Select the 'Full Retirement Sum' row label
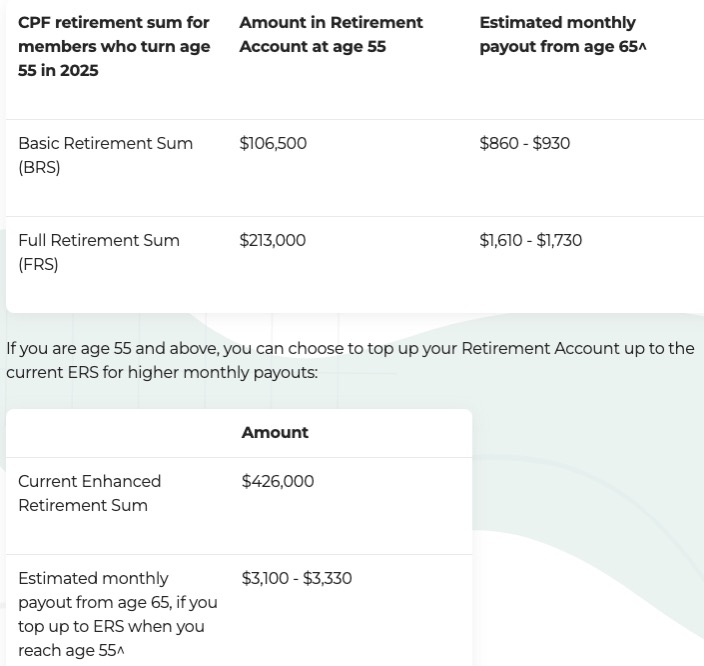704x666 pixels. click(99, 240)
